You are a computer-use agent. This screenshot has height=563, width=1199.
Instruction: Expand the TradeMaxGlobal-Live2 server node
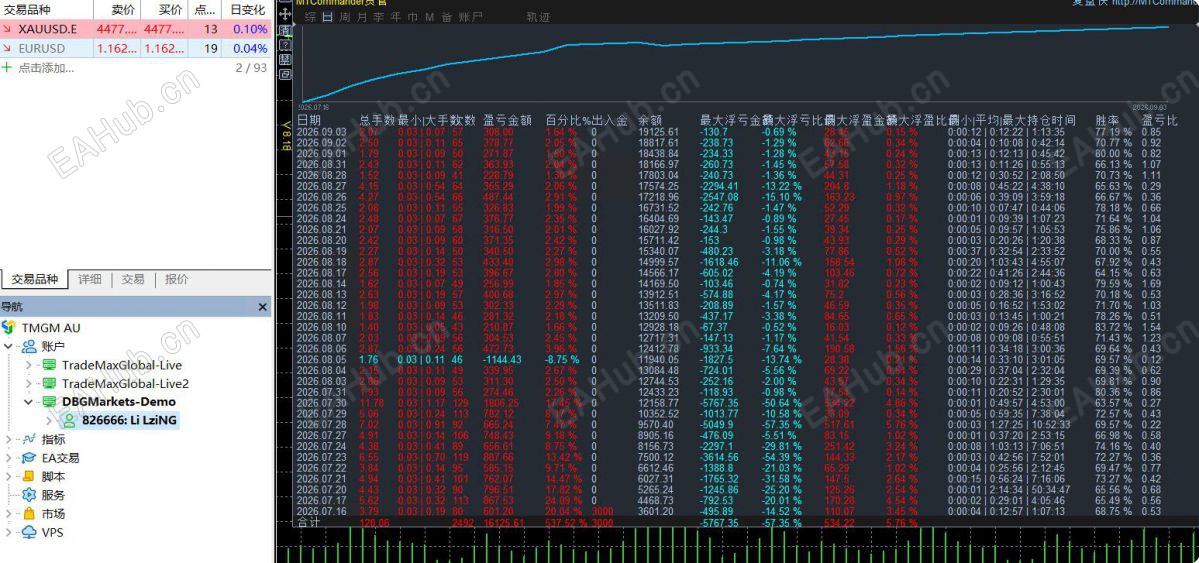28,383
